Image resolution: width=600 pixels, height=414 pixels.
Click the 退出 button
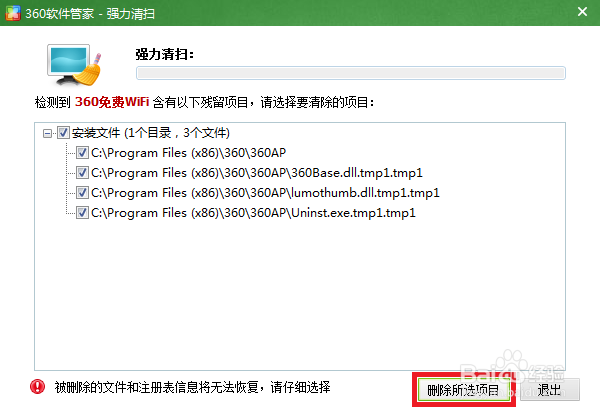click(x=549, y=390)
